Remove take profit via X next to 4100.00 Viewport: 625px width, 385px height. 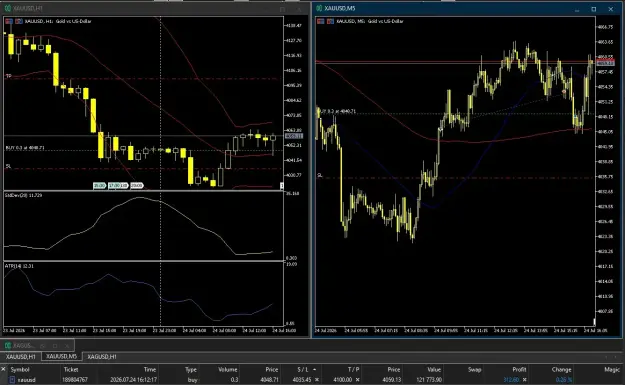tap(358, 380)
